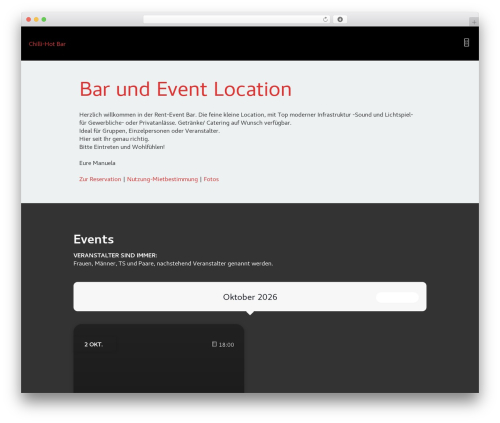Minimize the browser window with yellow button
Screen dimensions: 500x423
coord(36,19)
